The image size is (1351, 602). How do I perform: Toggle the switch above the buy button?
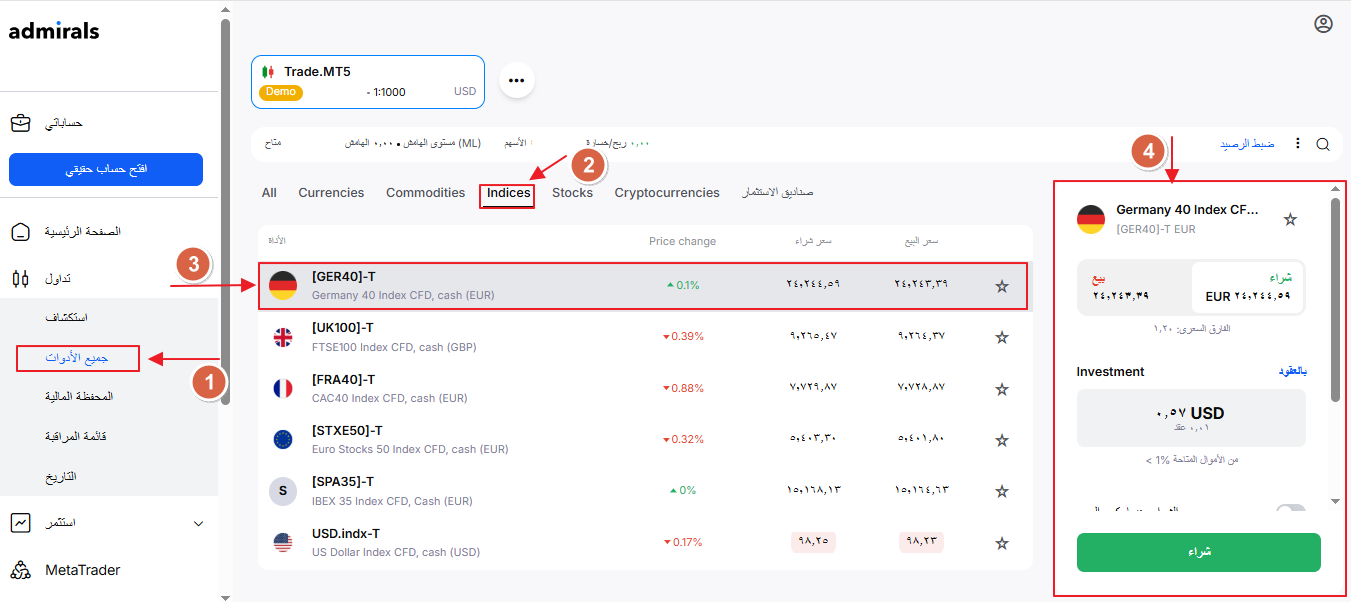1290,510
